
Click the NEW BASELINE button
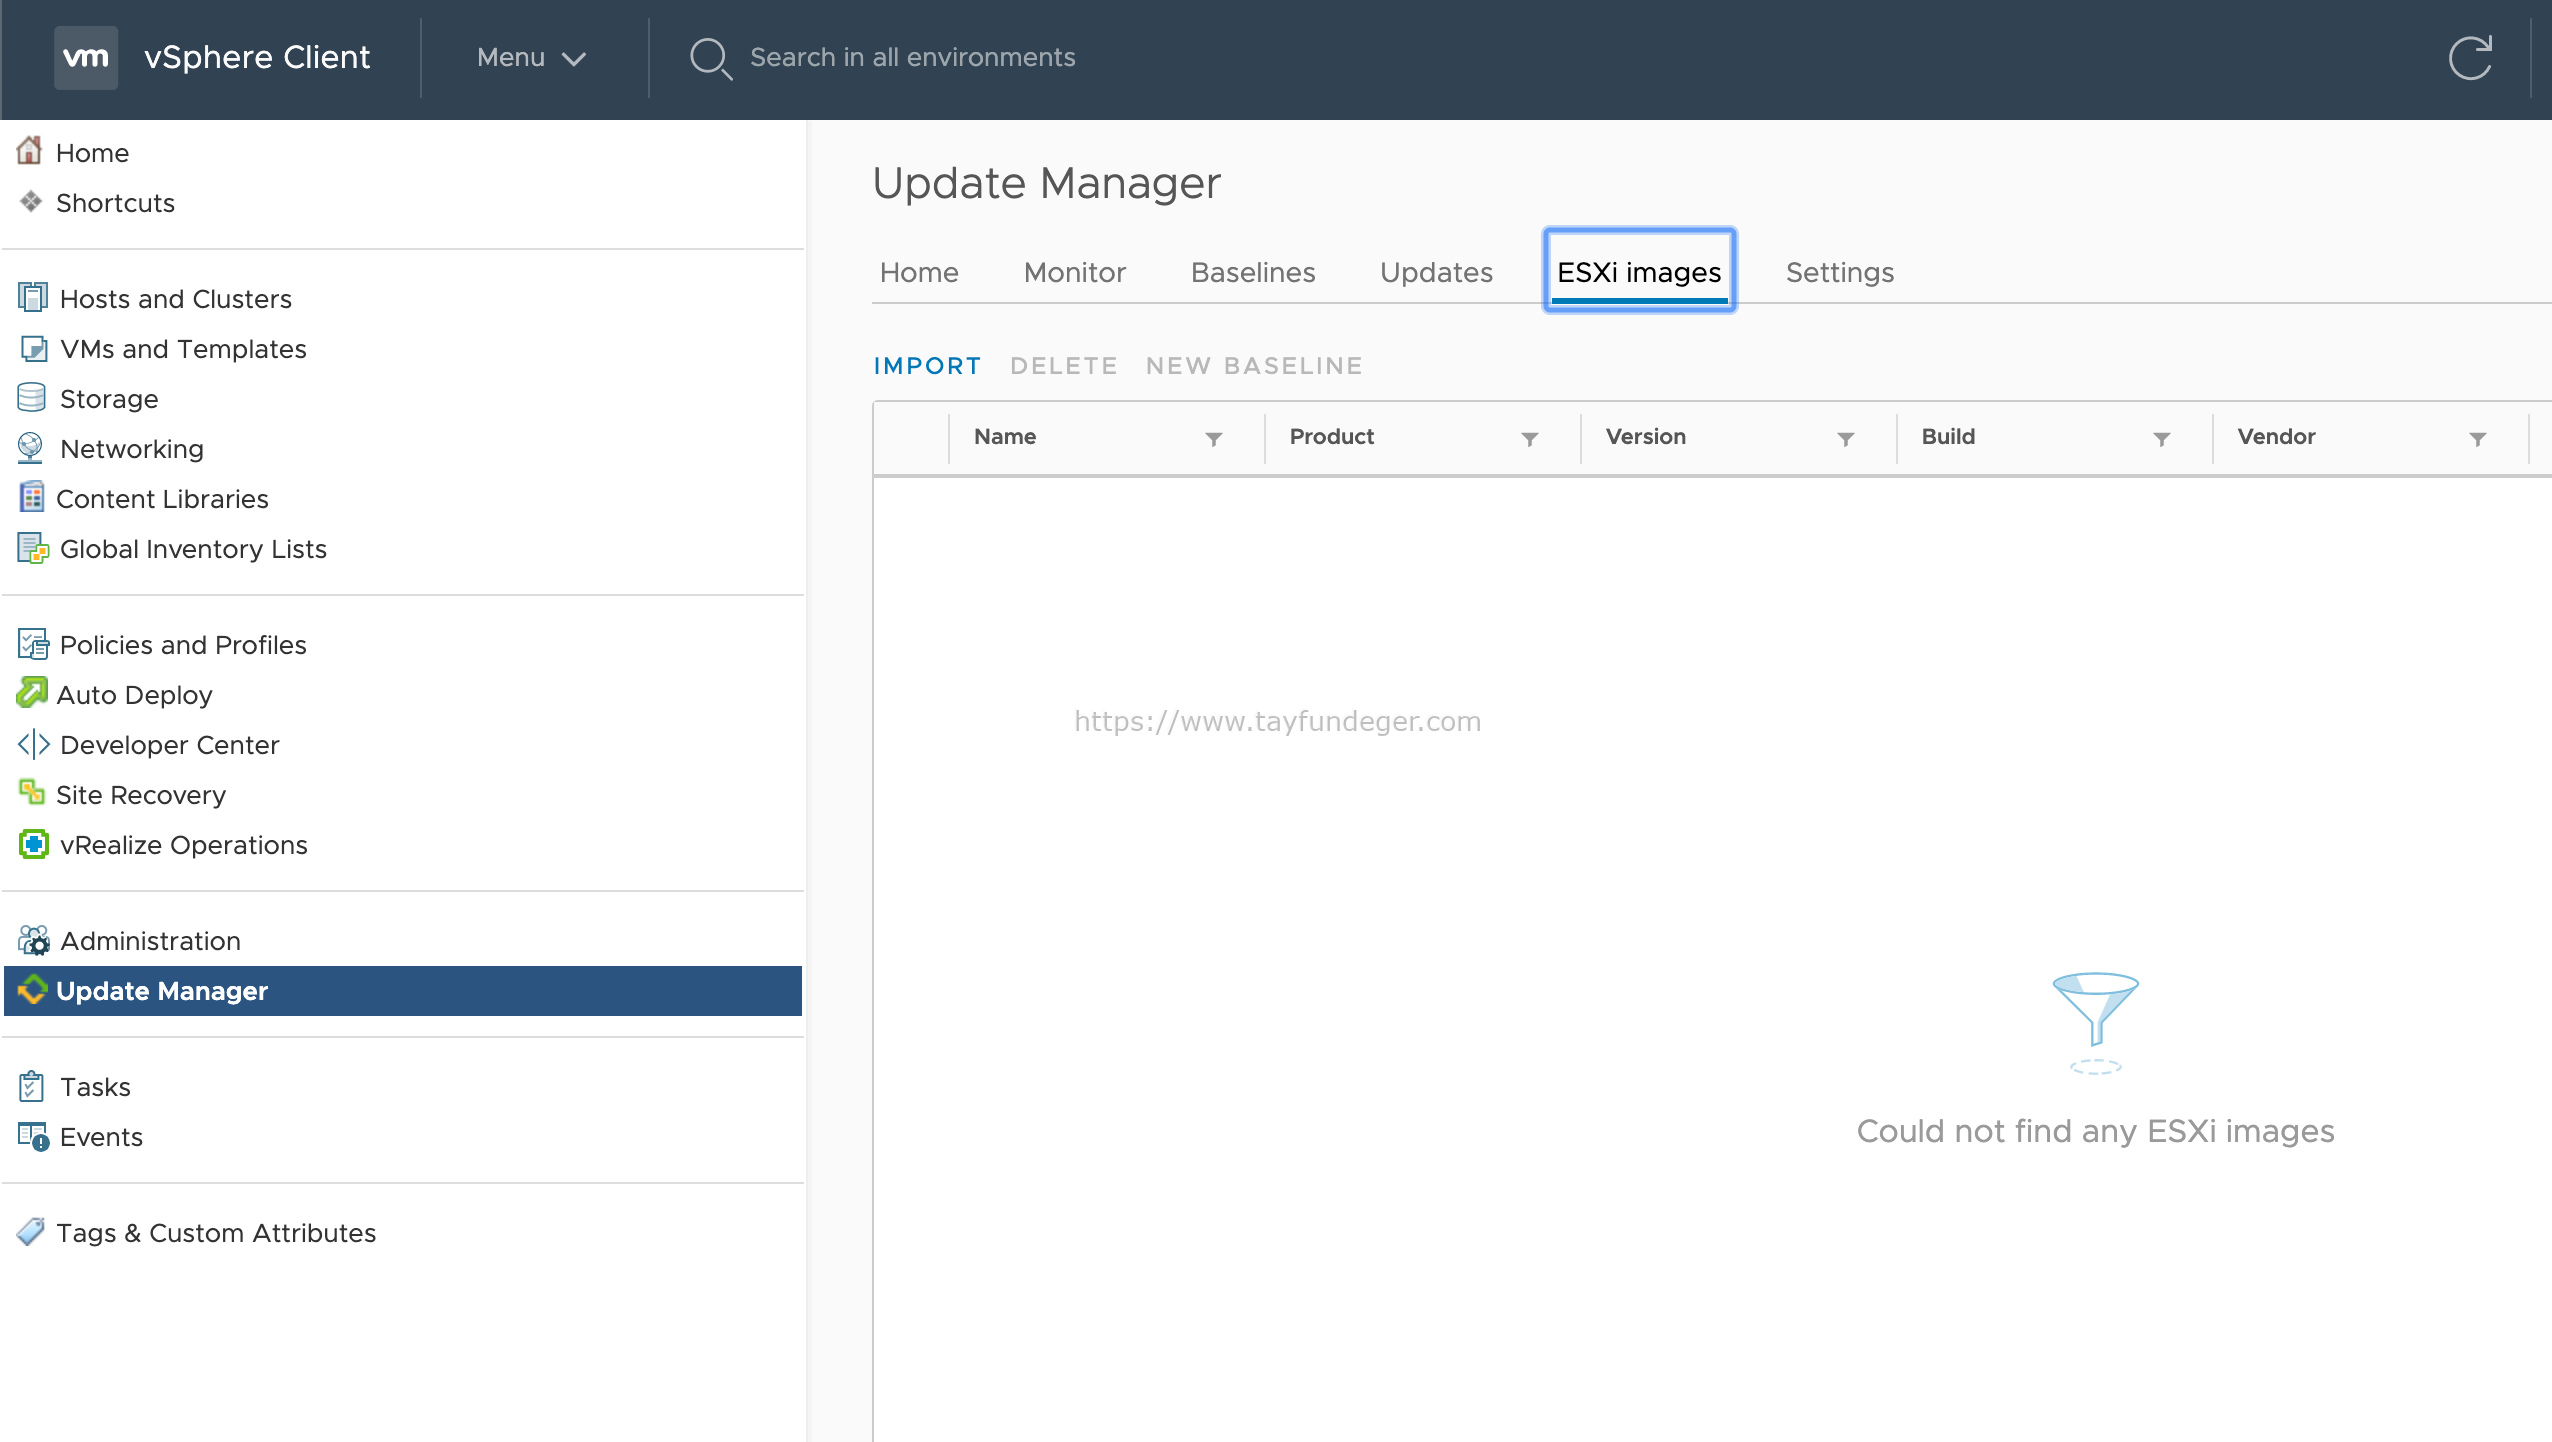click(1254, 366)
